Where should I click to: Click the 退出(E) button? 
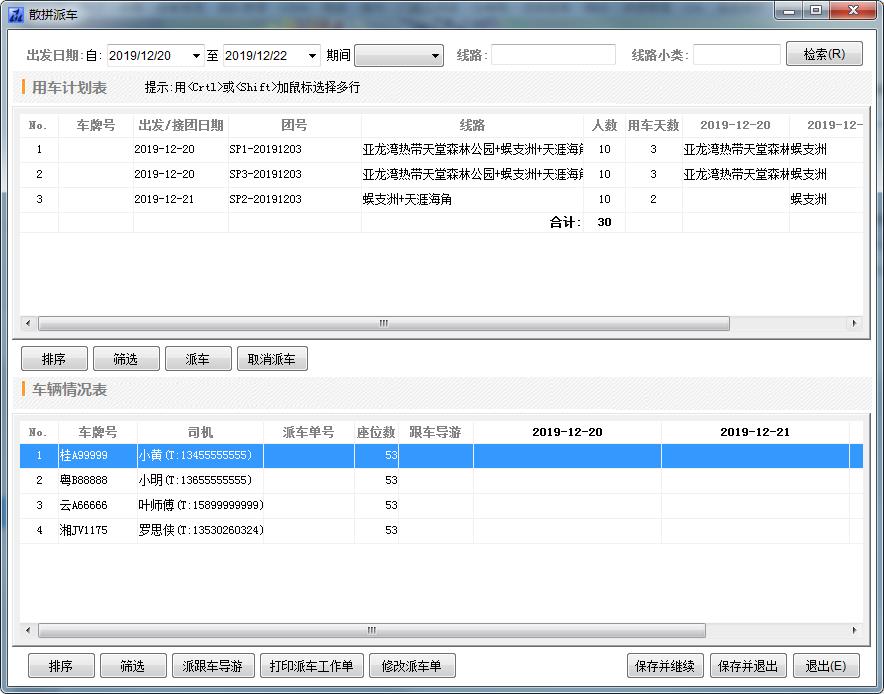[826, 666]
